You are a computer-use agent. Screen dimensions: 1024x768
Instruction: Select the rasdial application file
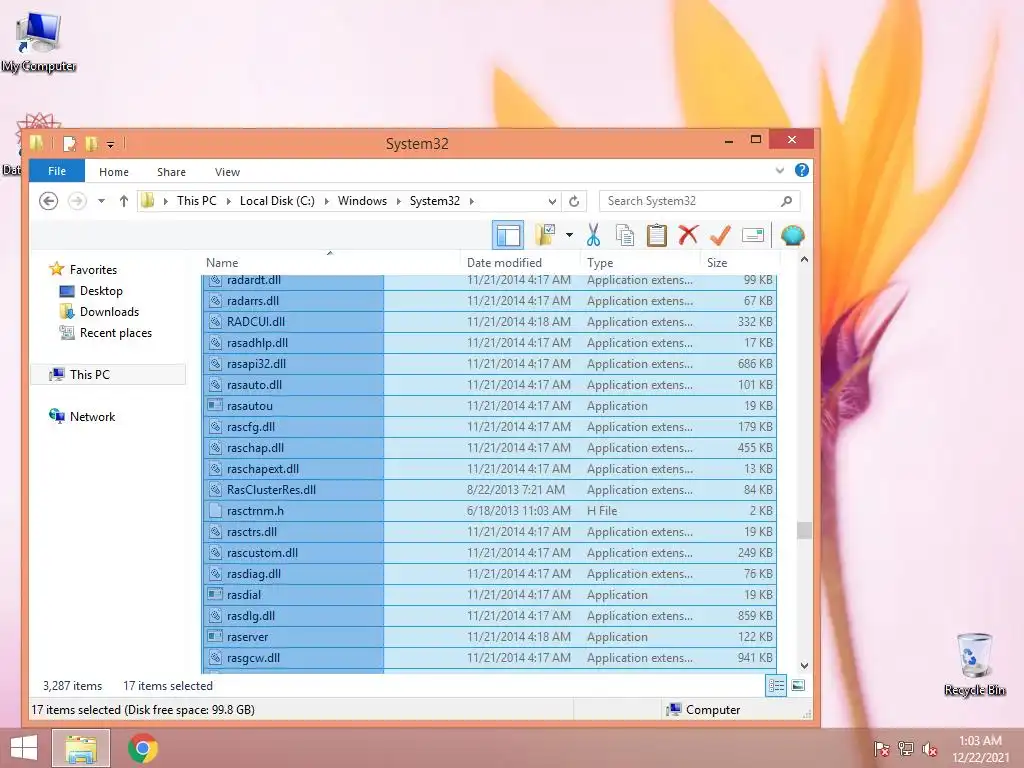[488, 594]
